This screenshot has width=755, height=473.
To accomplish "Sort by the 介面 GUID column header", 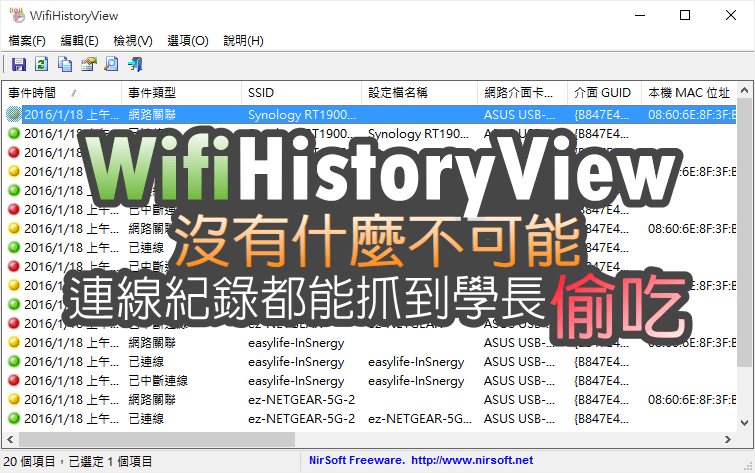I will pos(604,92).
